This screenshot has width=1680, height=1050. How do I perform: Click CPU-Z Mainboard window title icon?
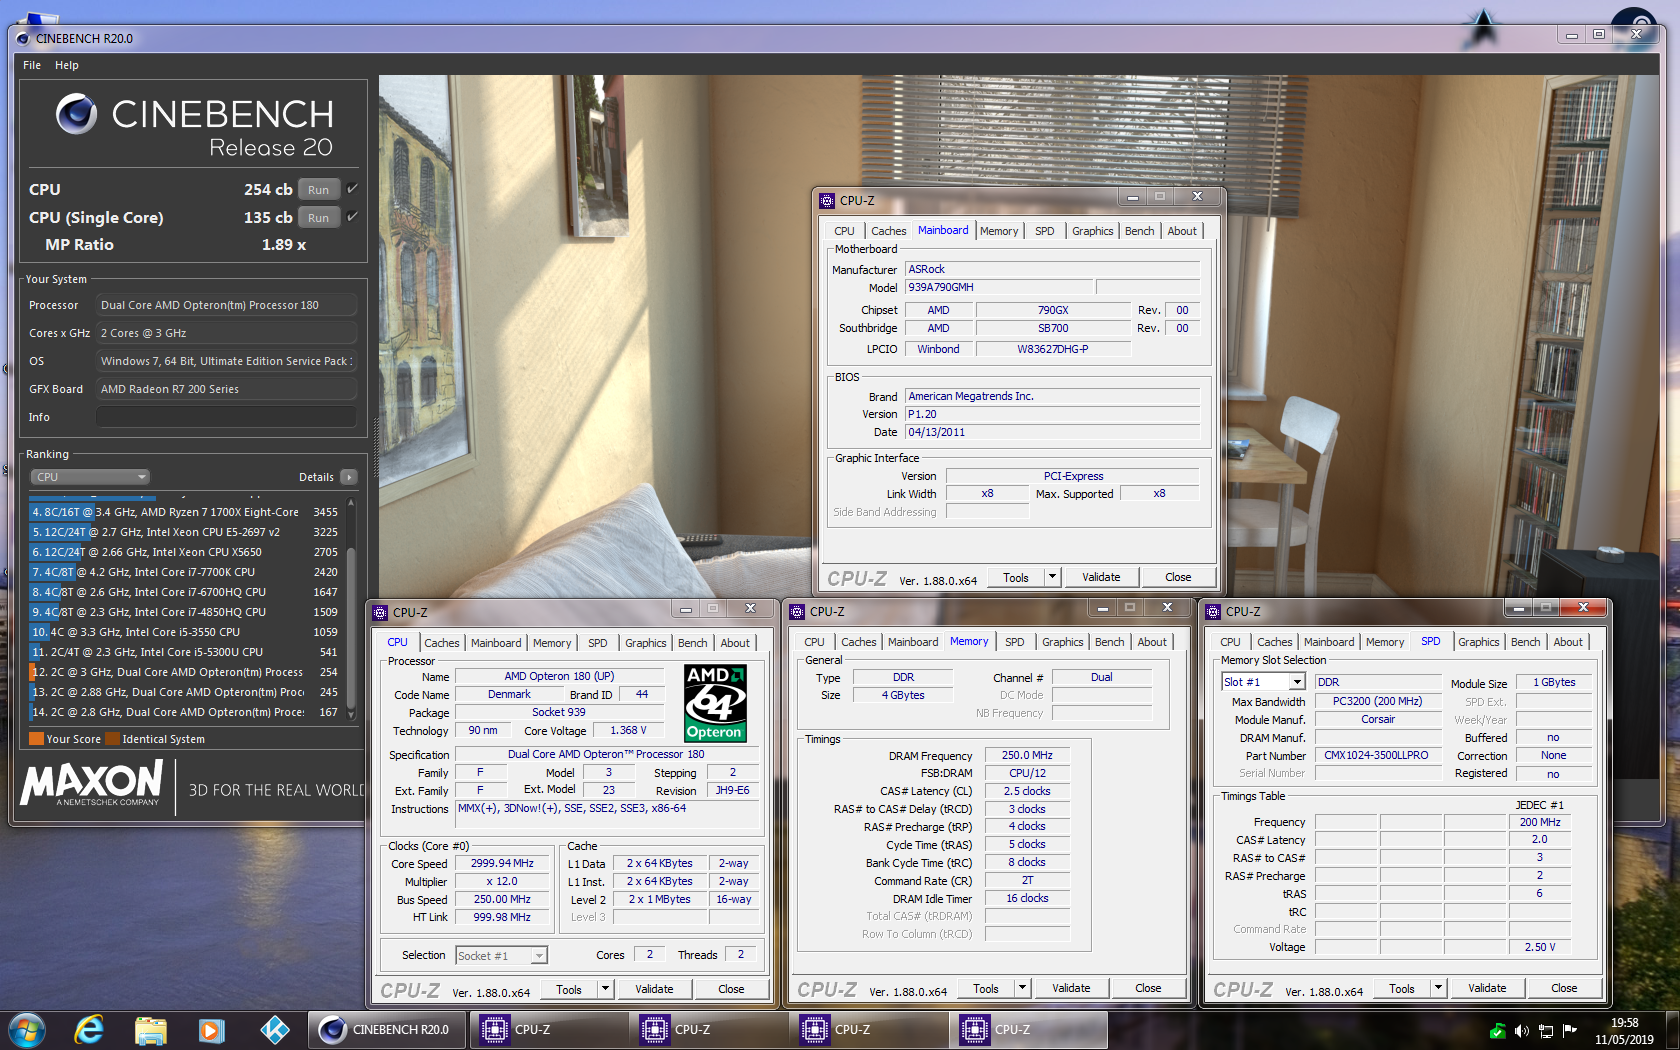[827, 201]
